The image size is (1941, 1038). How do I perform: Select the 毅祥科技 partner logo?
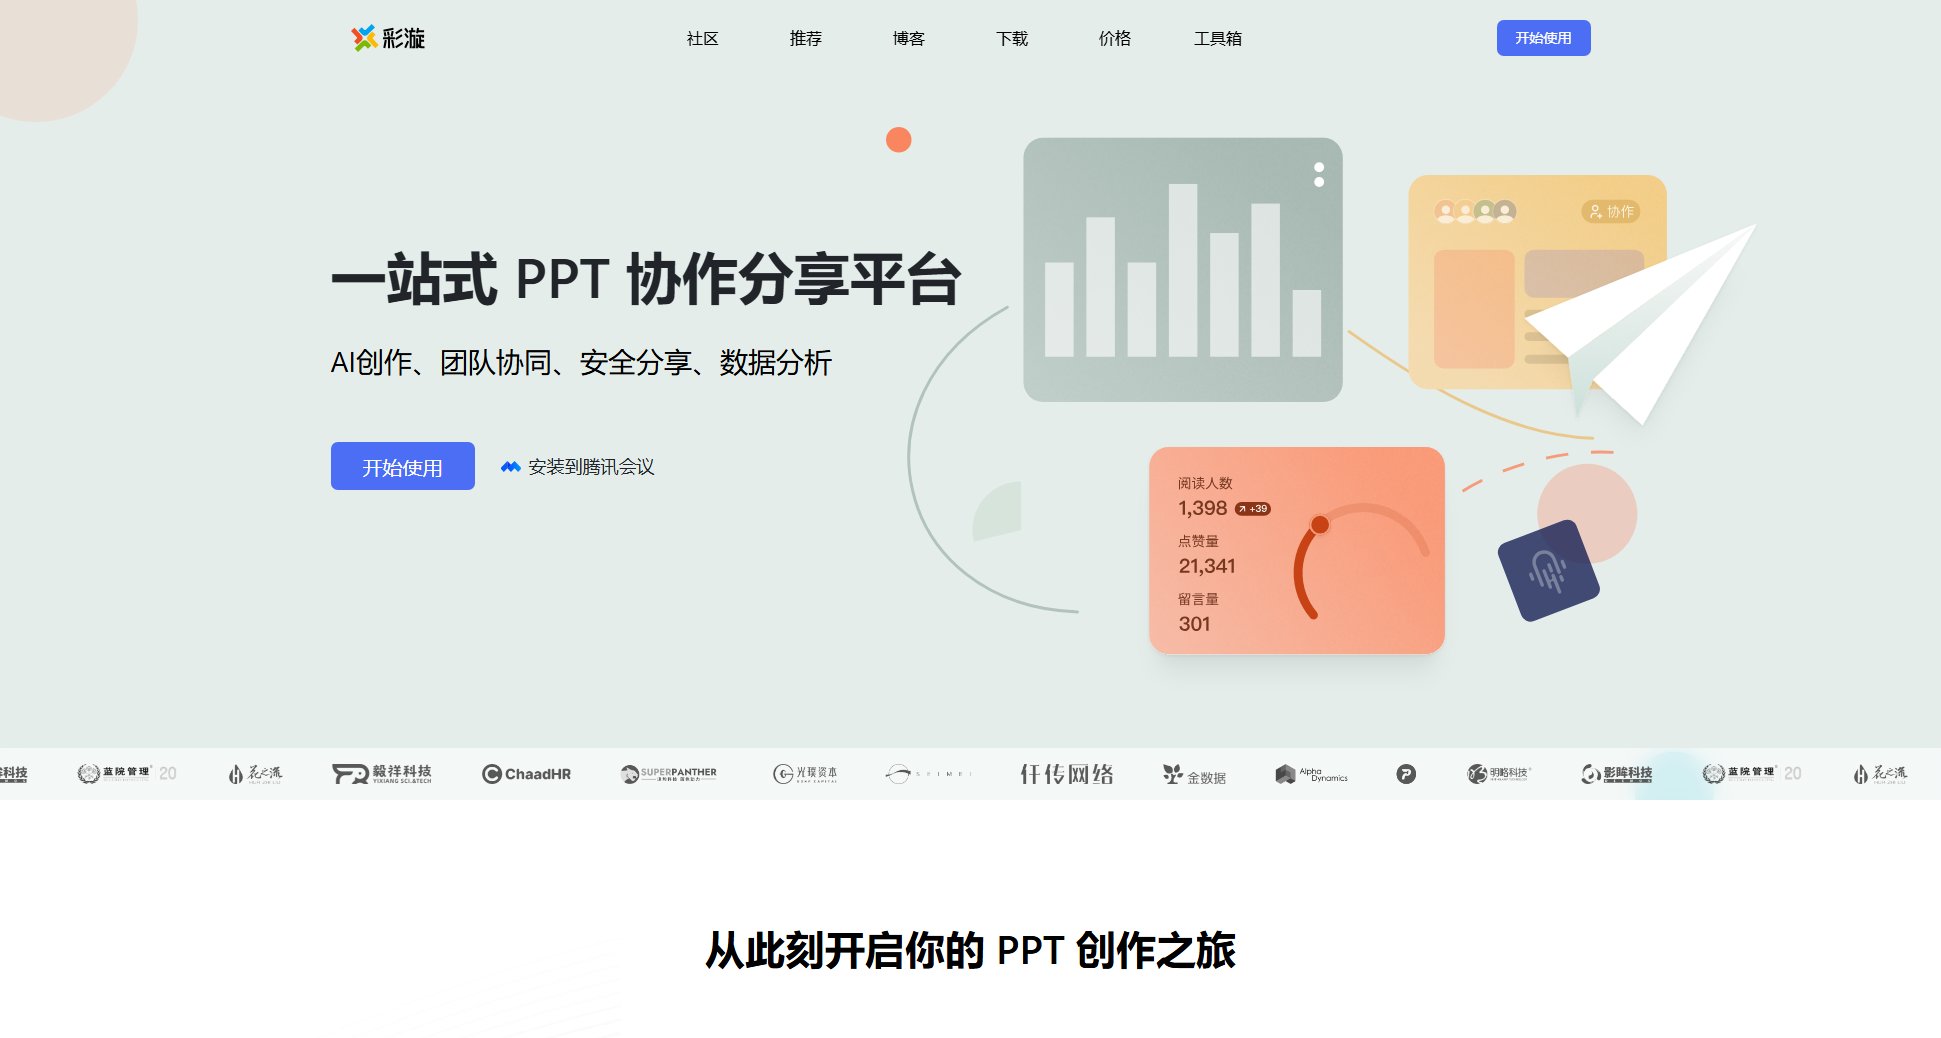coord(380,774)
